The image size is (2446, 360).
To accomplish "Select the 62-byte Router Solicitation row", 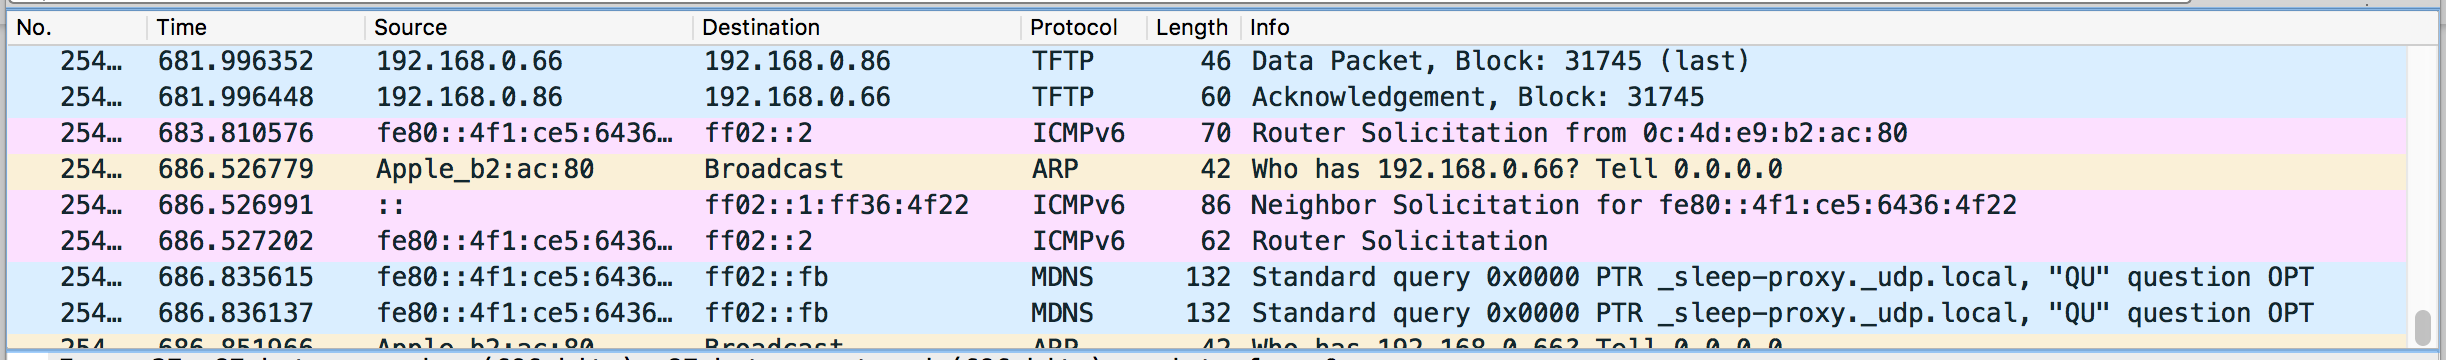I will tap(1207, 241).
